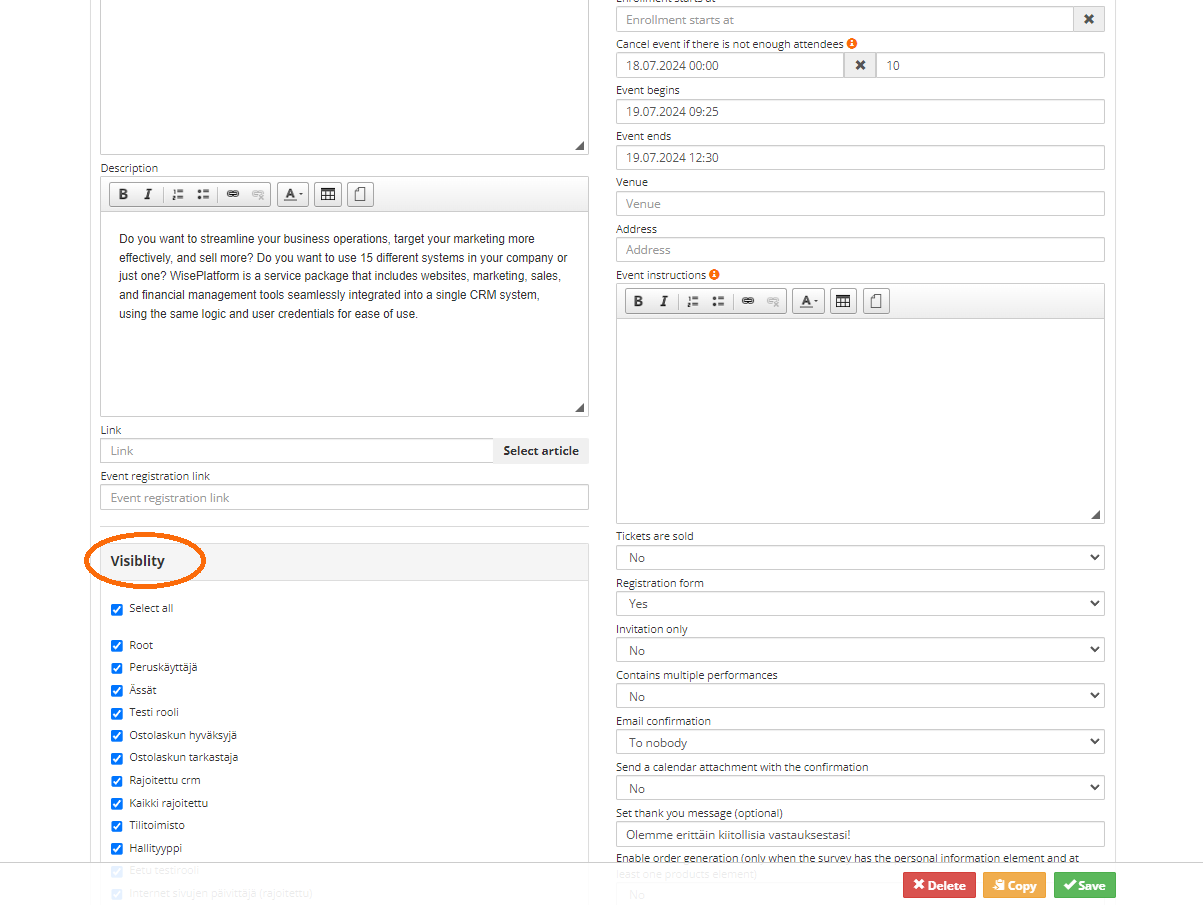
Task: Open the Registration form dropdown
Action: coord(860,603)
